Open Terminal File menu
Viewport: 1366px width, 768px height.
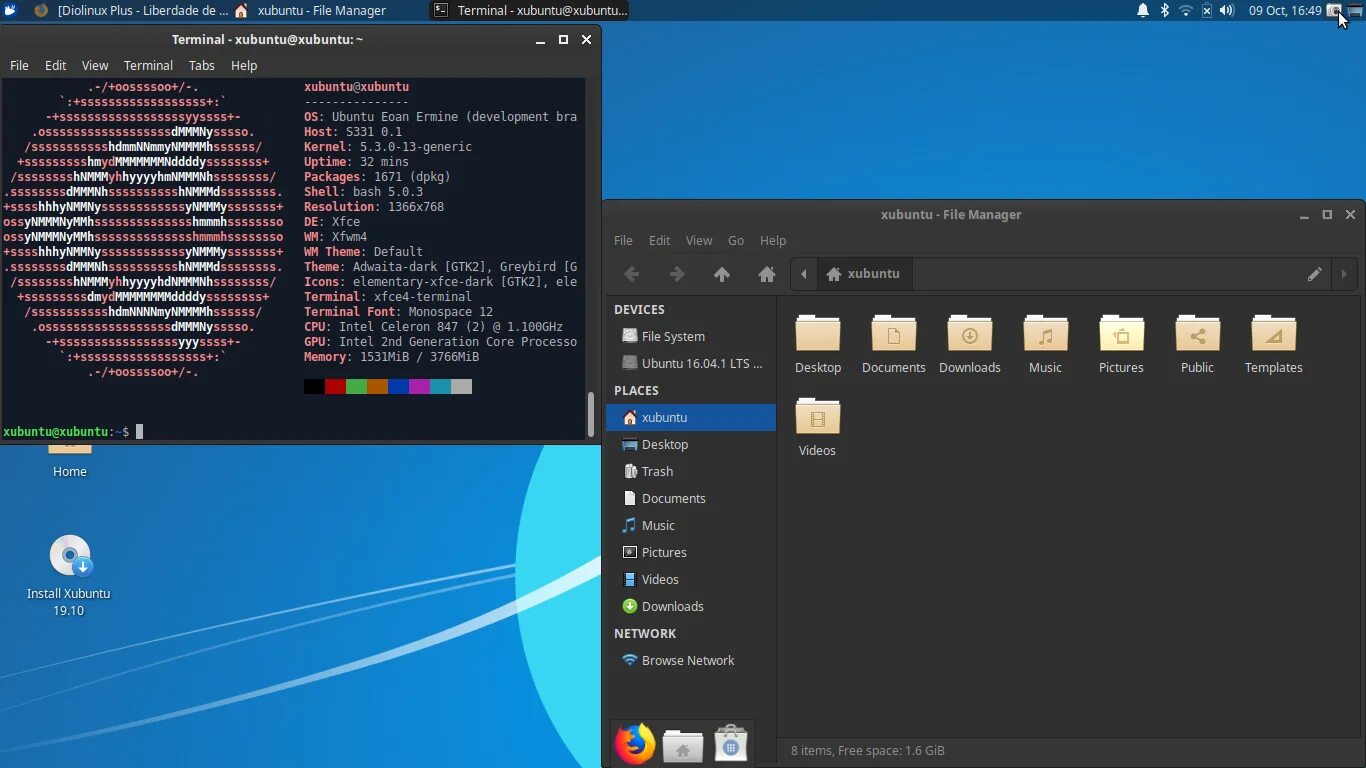[19, 65]
